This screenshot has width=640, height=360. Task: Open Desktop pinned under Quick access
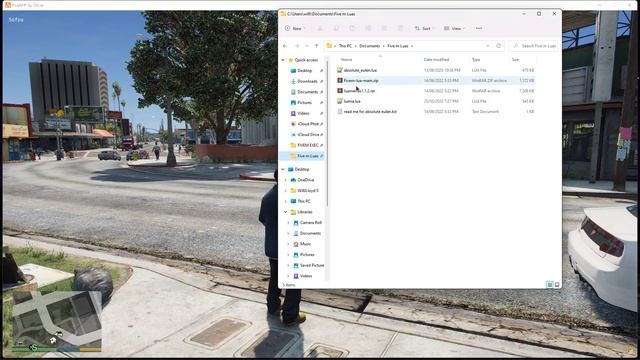tap(304, 71)
